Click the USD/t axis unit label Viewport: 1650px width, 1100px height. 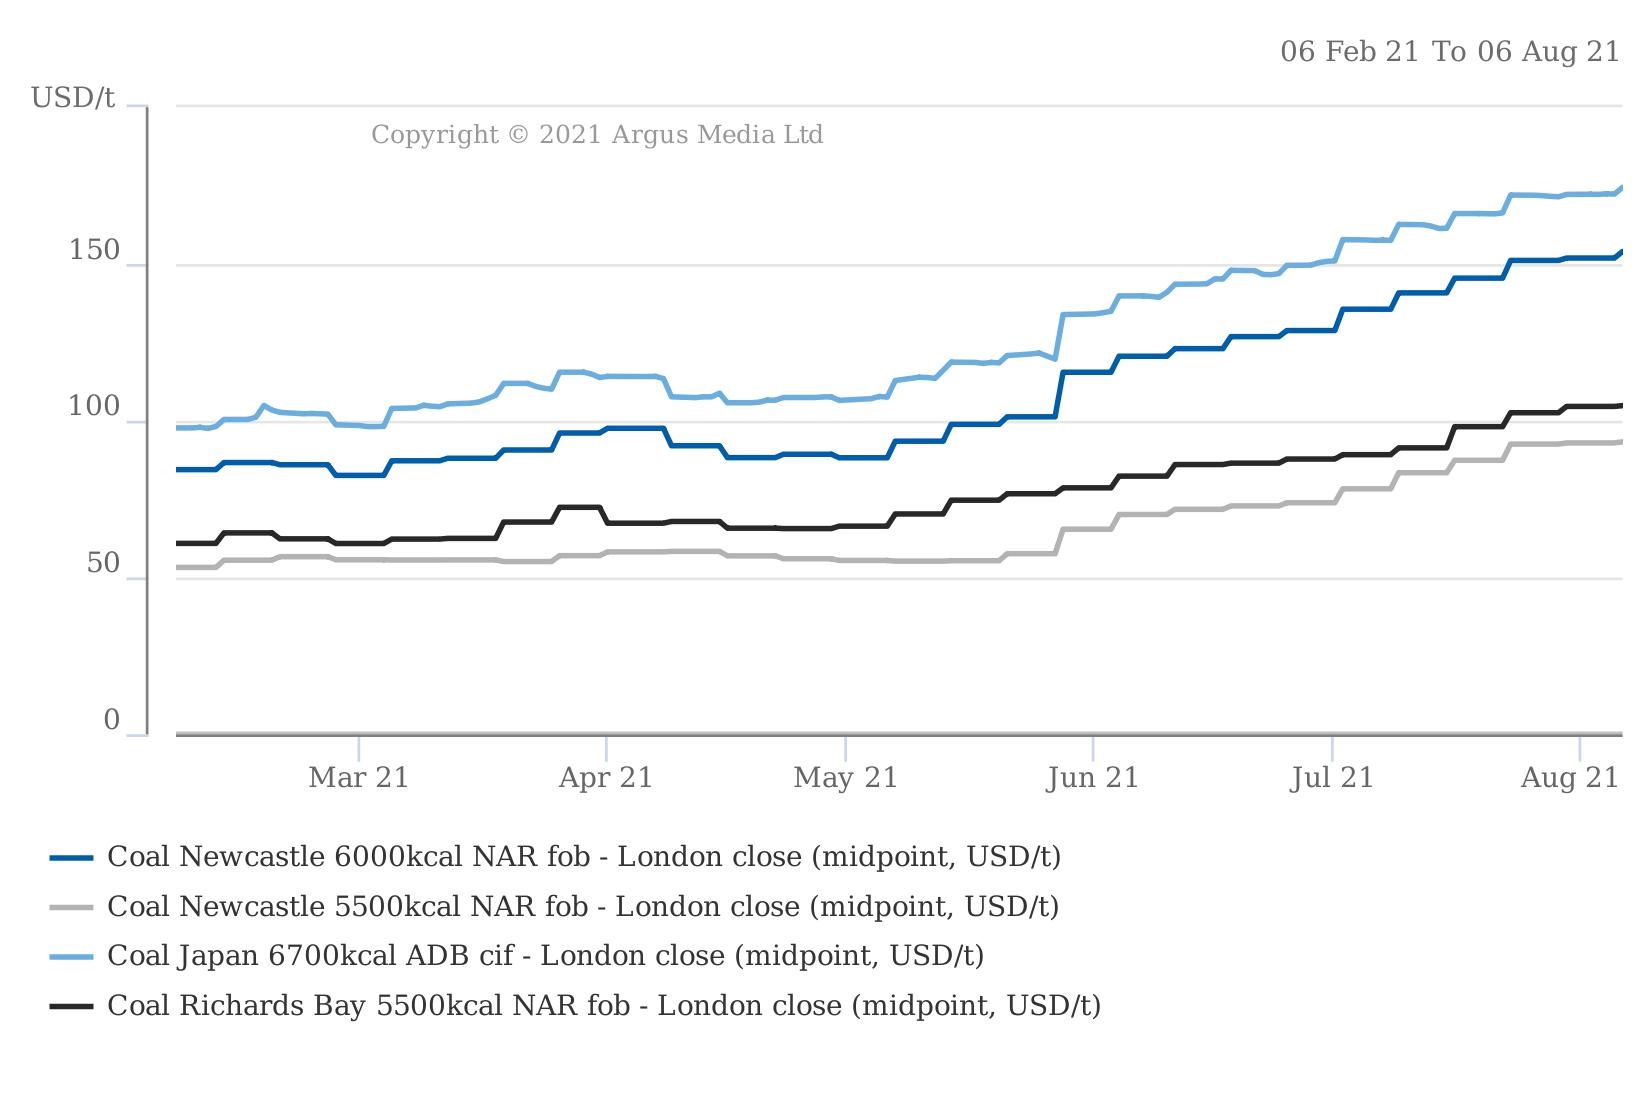click(73, 98)
